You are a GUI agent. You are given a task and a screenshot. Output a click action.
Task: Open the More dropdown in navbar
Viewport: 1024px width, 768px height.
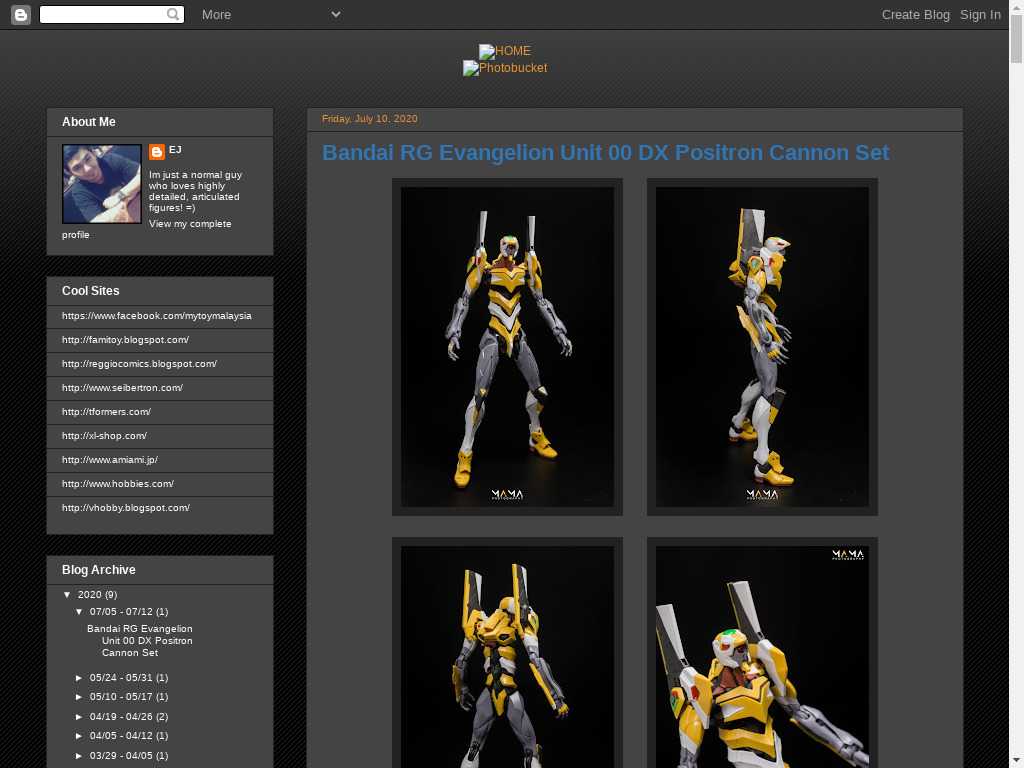click(x=271, y=14)
